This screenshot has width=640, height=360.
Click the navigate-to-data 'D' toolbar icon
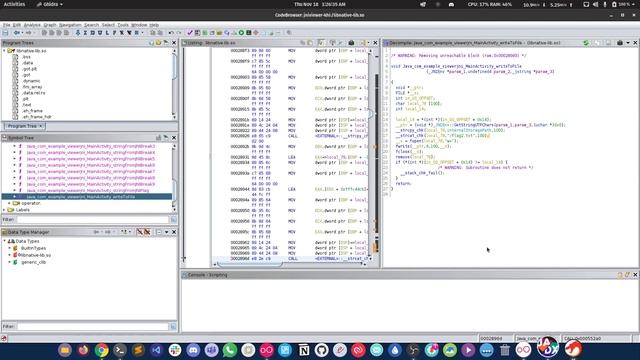[93, 33]
